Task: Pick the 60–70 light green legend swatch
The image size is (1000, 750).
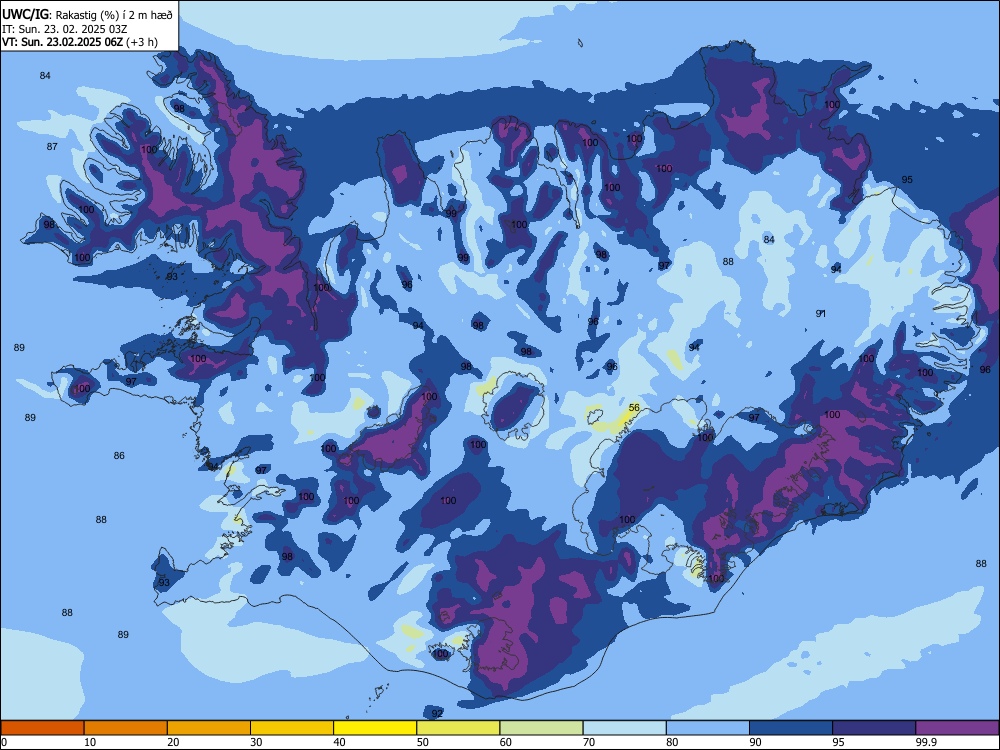Action: [x=541, y=728]
